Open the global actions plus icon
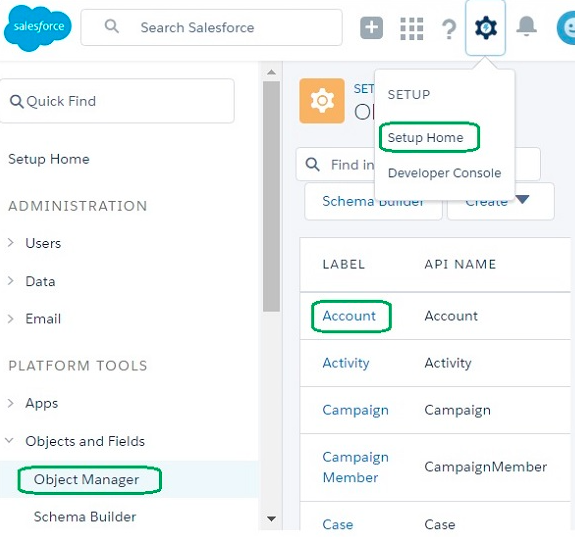The height and width of the screenshot is (537, 575). (x=371, y=28)
